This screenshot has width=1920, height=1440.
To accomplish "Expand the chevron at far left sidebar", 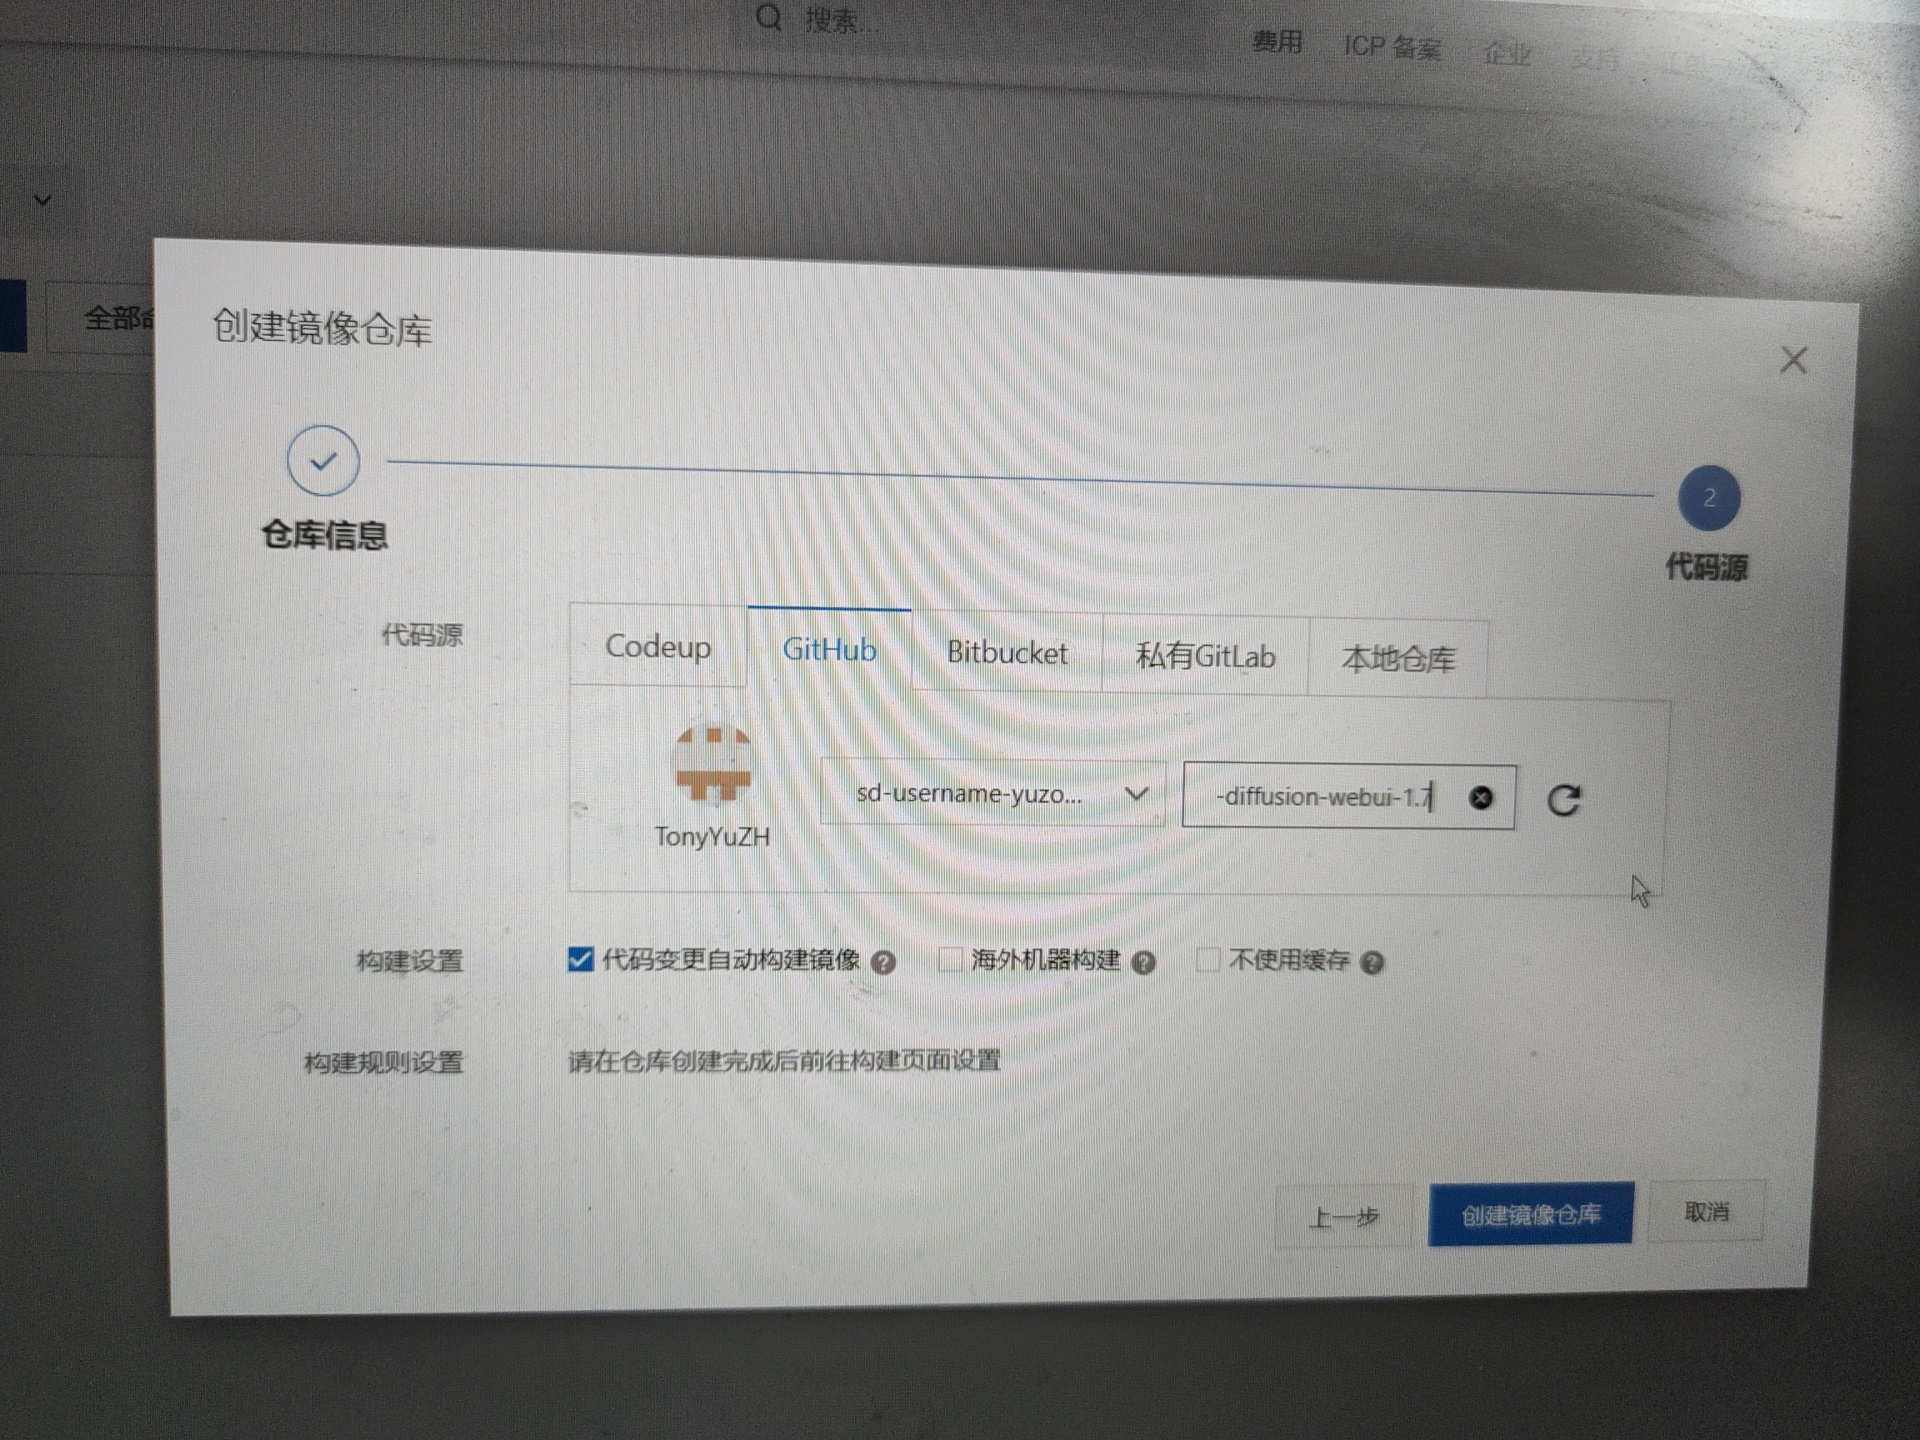I will (42, 200).
